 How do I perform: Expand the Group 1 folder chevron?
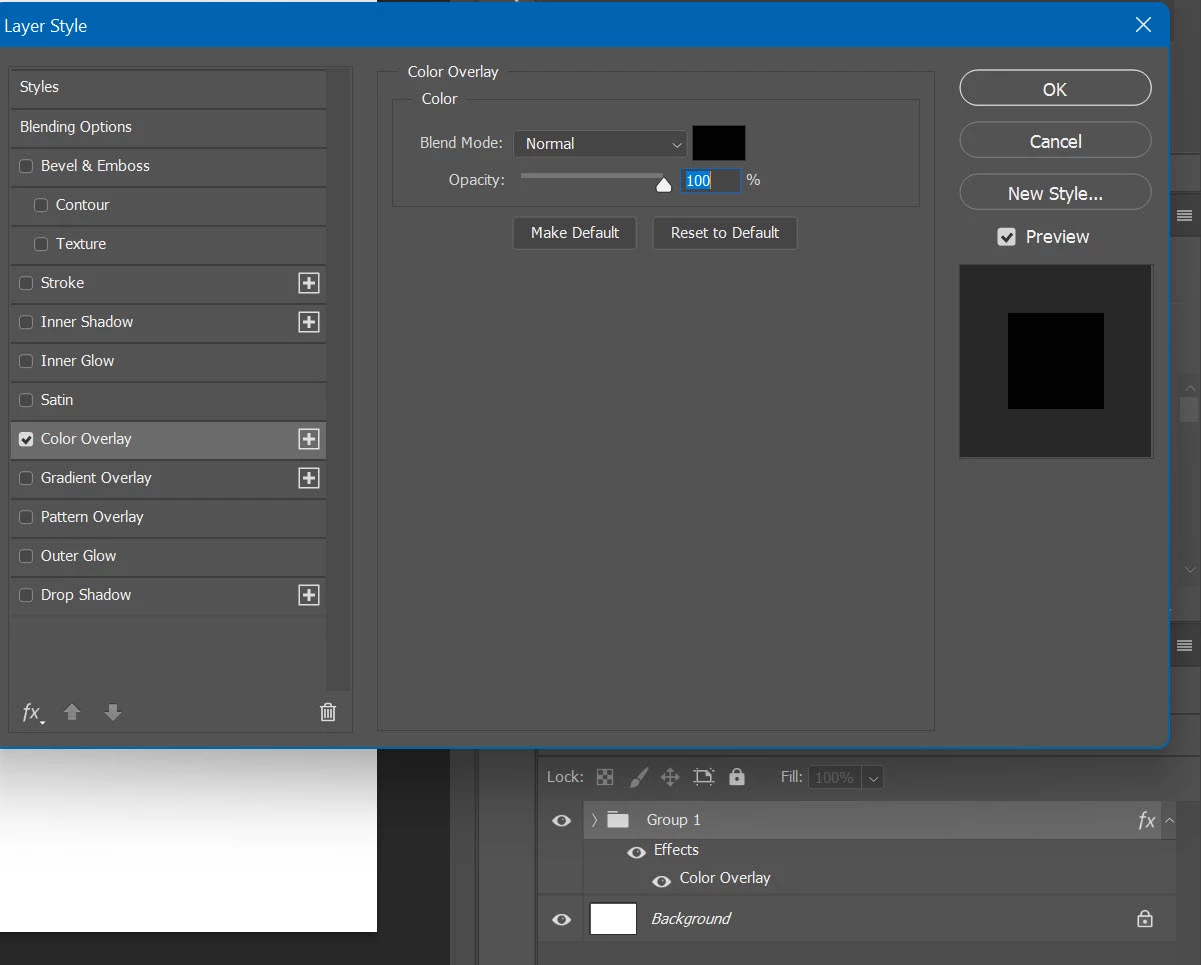click(x=594, y=820)
